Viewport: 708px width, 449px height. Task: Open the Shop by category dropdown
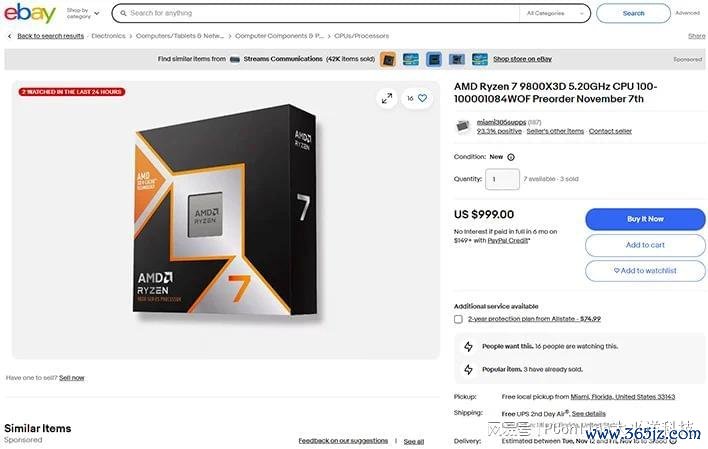[83, 13]
